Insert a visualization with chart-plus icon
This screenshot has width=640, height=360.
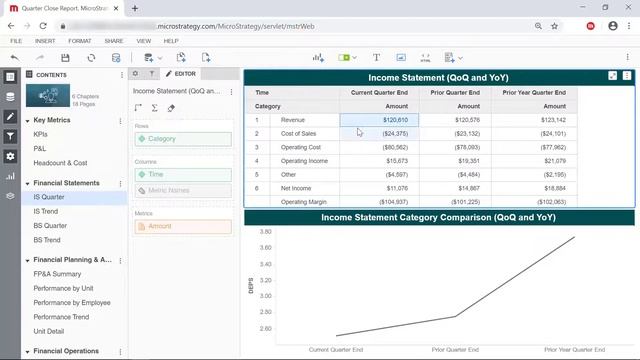pyautogui.click(x=318, y=58)
